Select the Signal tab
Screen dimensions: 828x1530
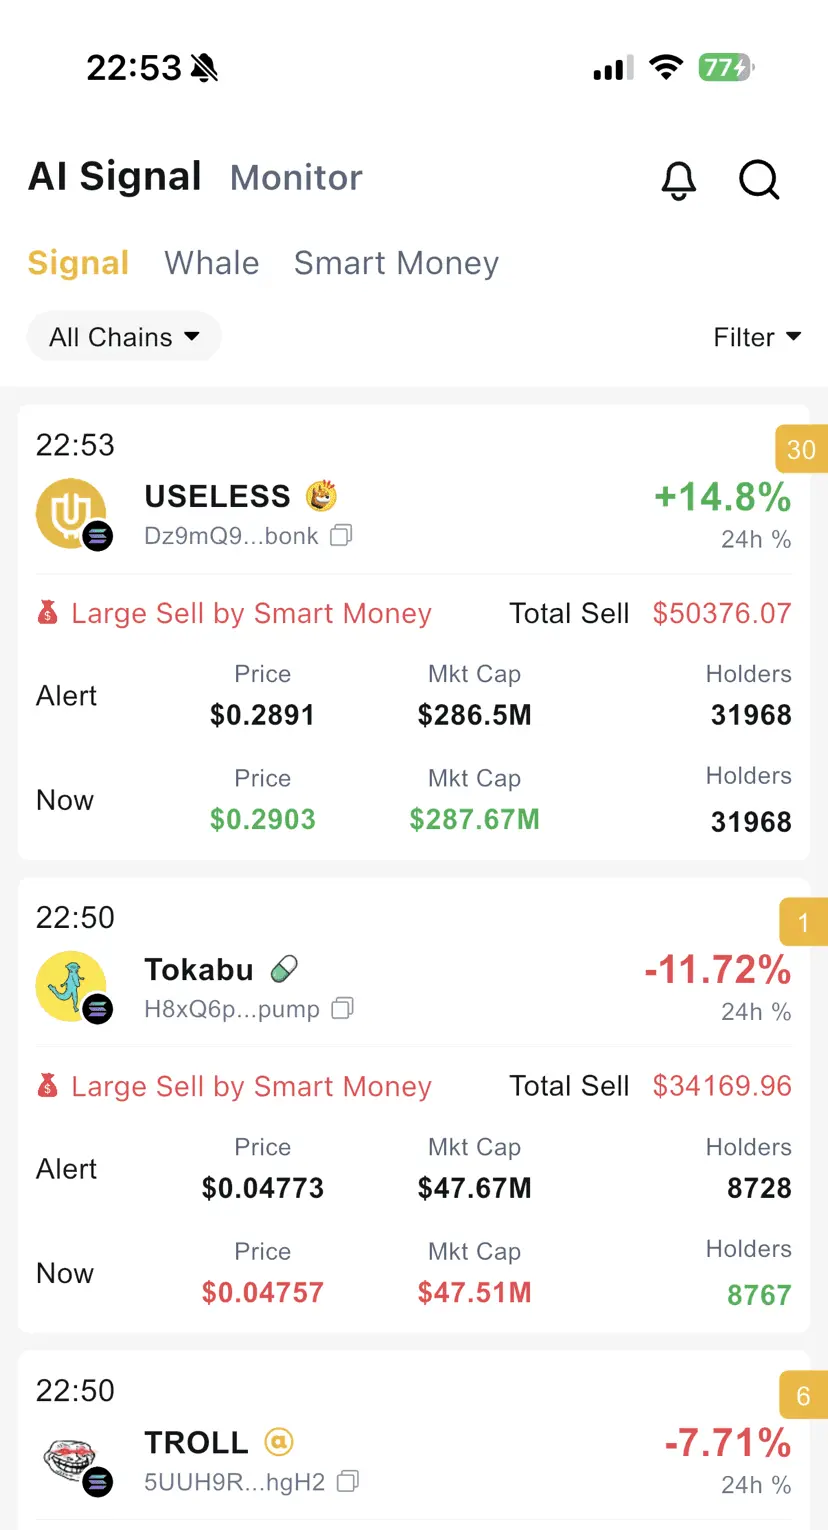(78, 263)
